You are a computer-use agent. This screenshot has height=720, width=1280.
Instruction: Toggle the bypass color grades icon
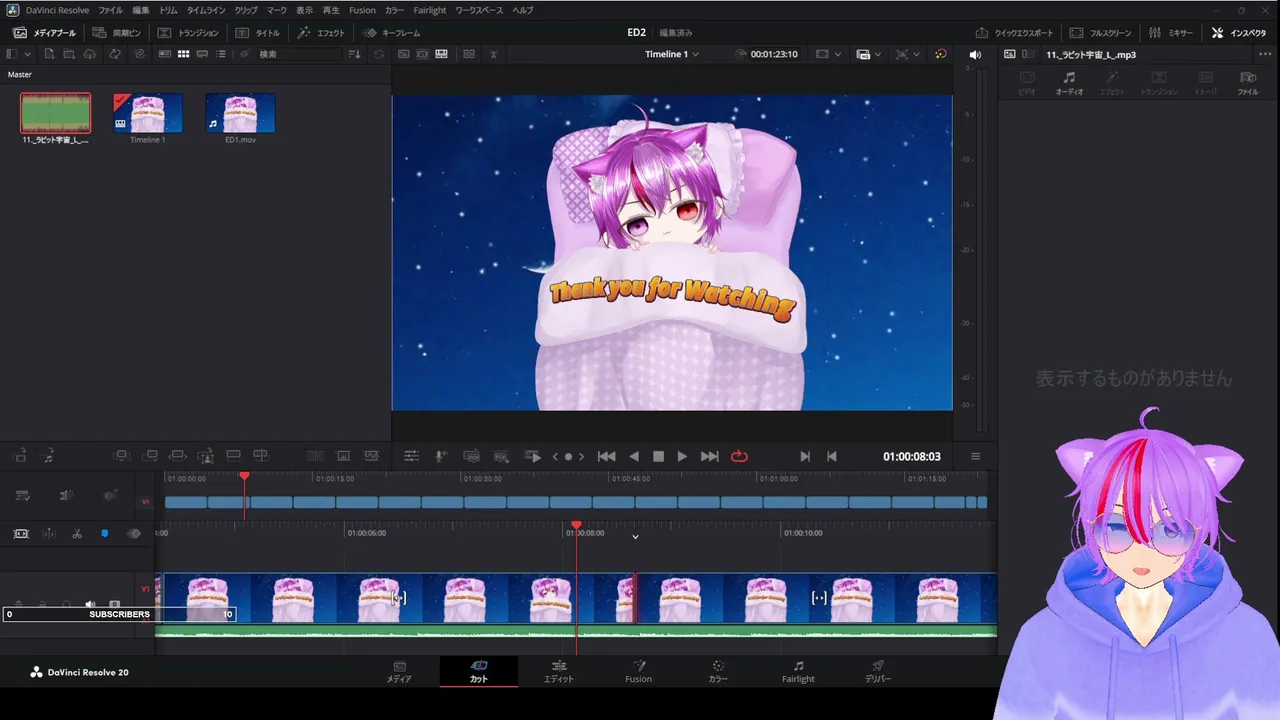pyautogui.click(x=941, y=54)
